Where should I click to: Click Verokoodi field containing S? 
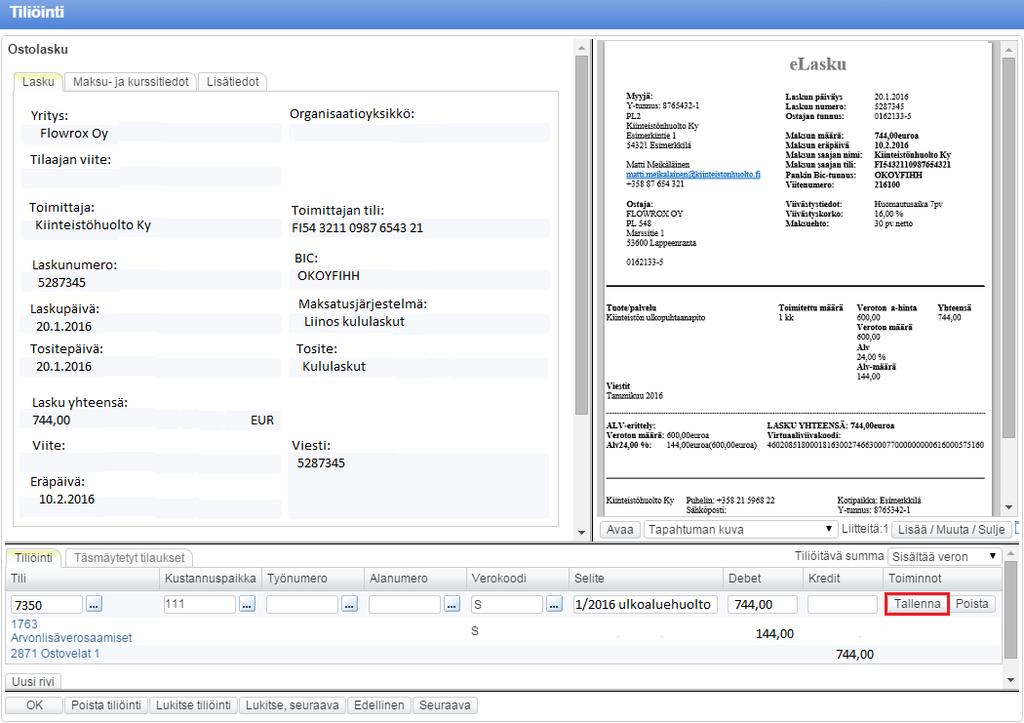click(507, 604)
